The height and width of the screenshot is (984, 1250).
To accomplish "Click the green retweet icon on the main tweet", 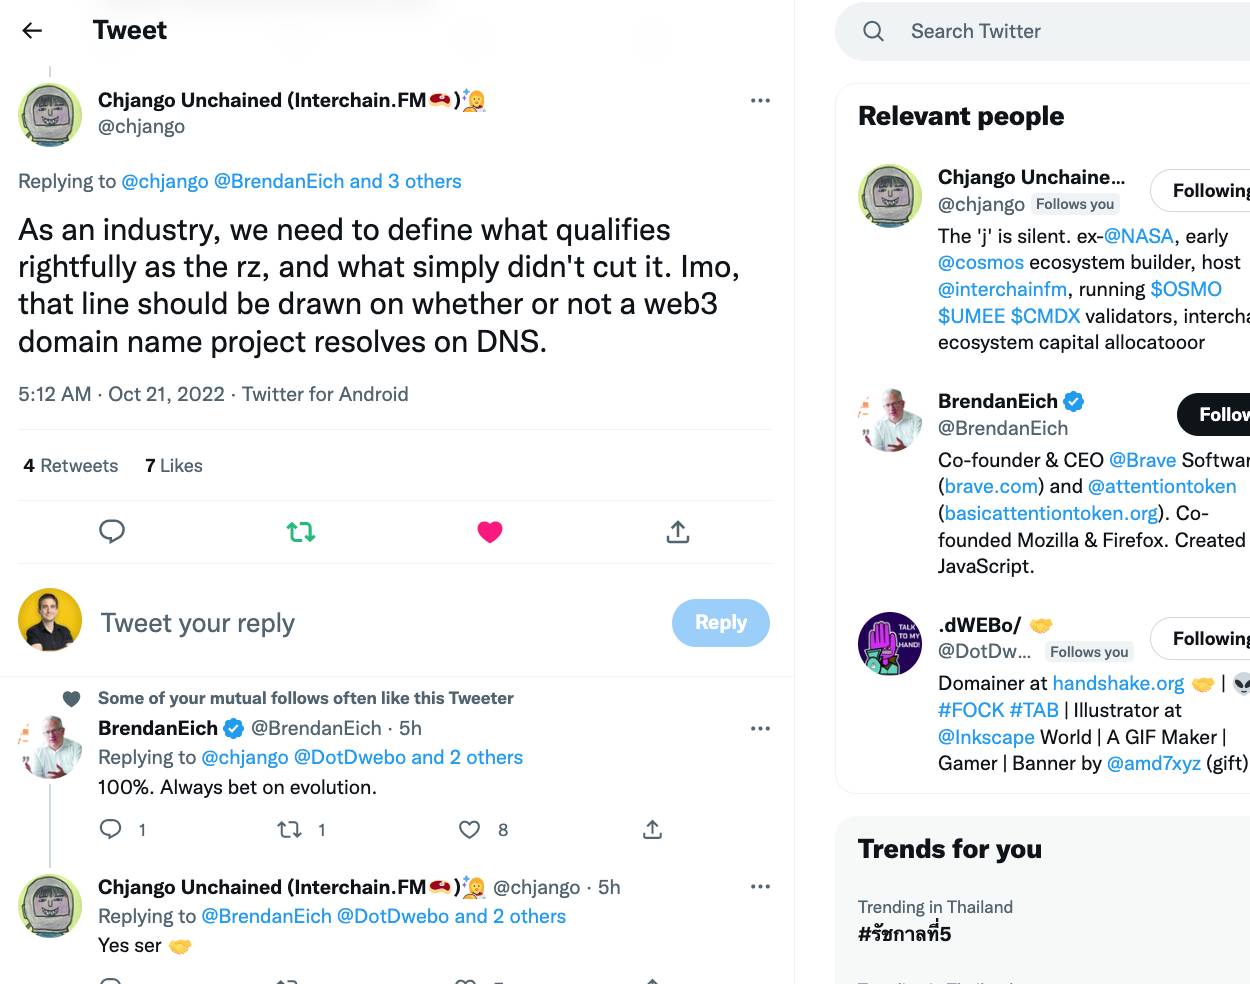I will pos(301,532).
